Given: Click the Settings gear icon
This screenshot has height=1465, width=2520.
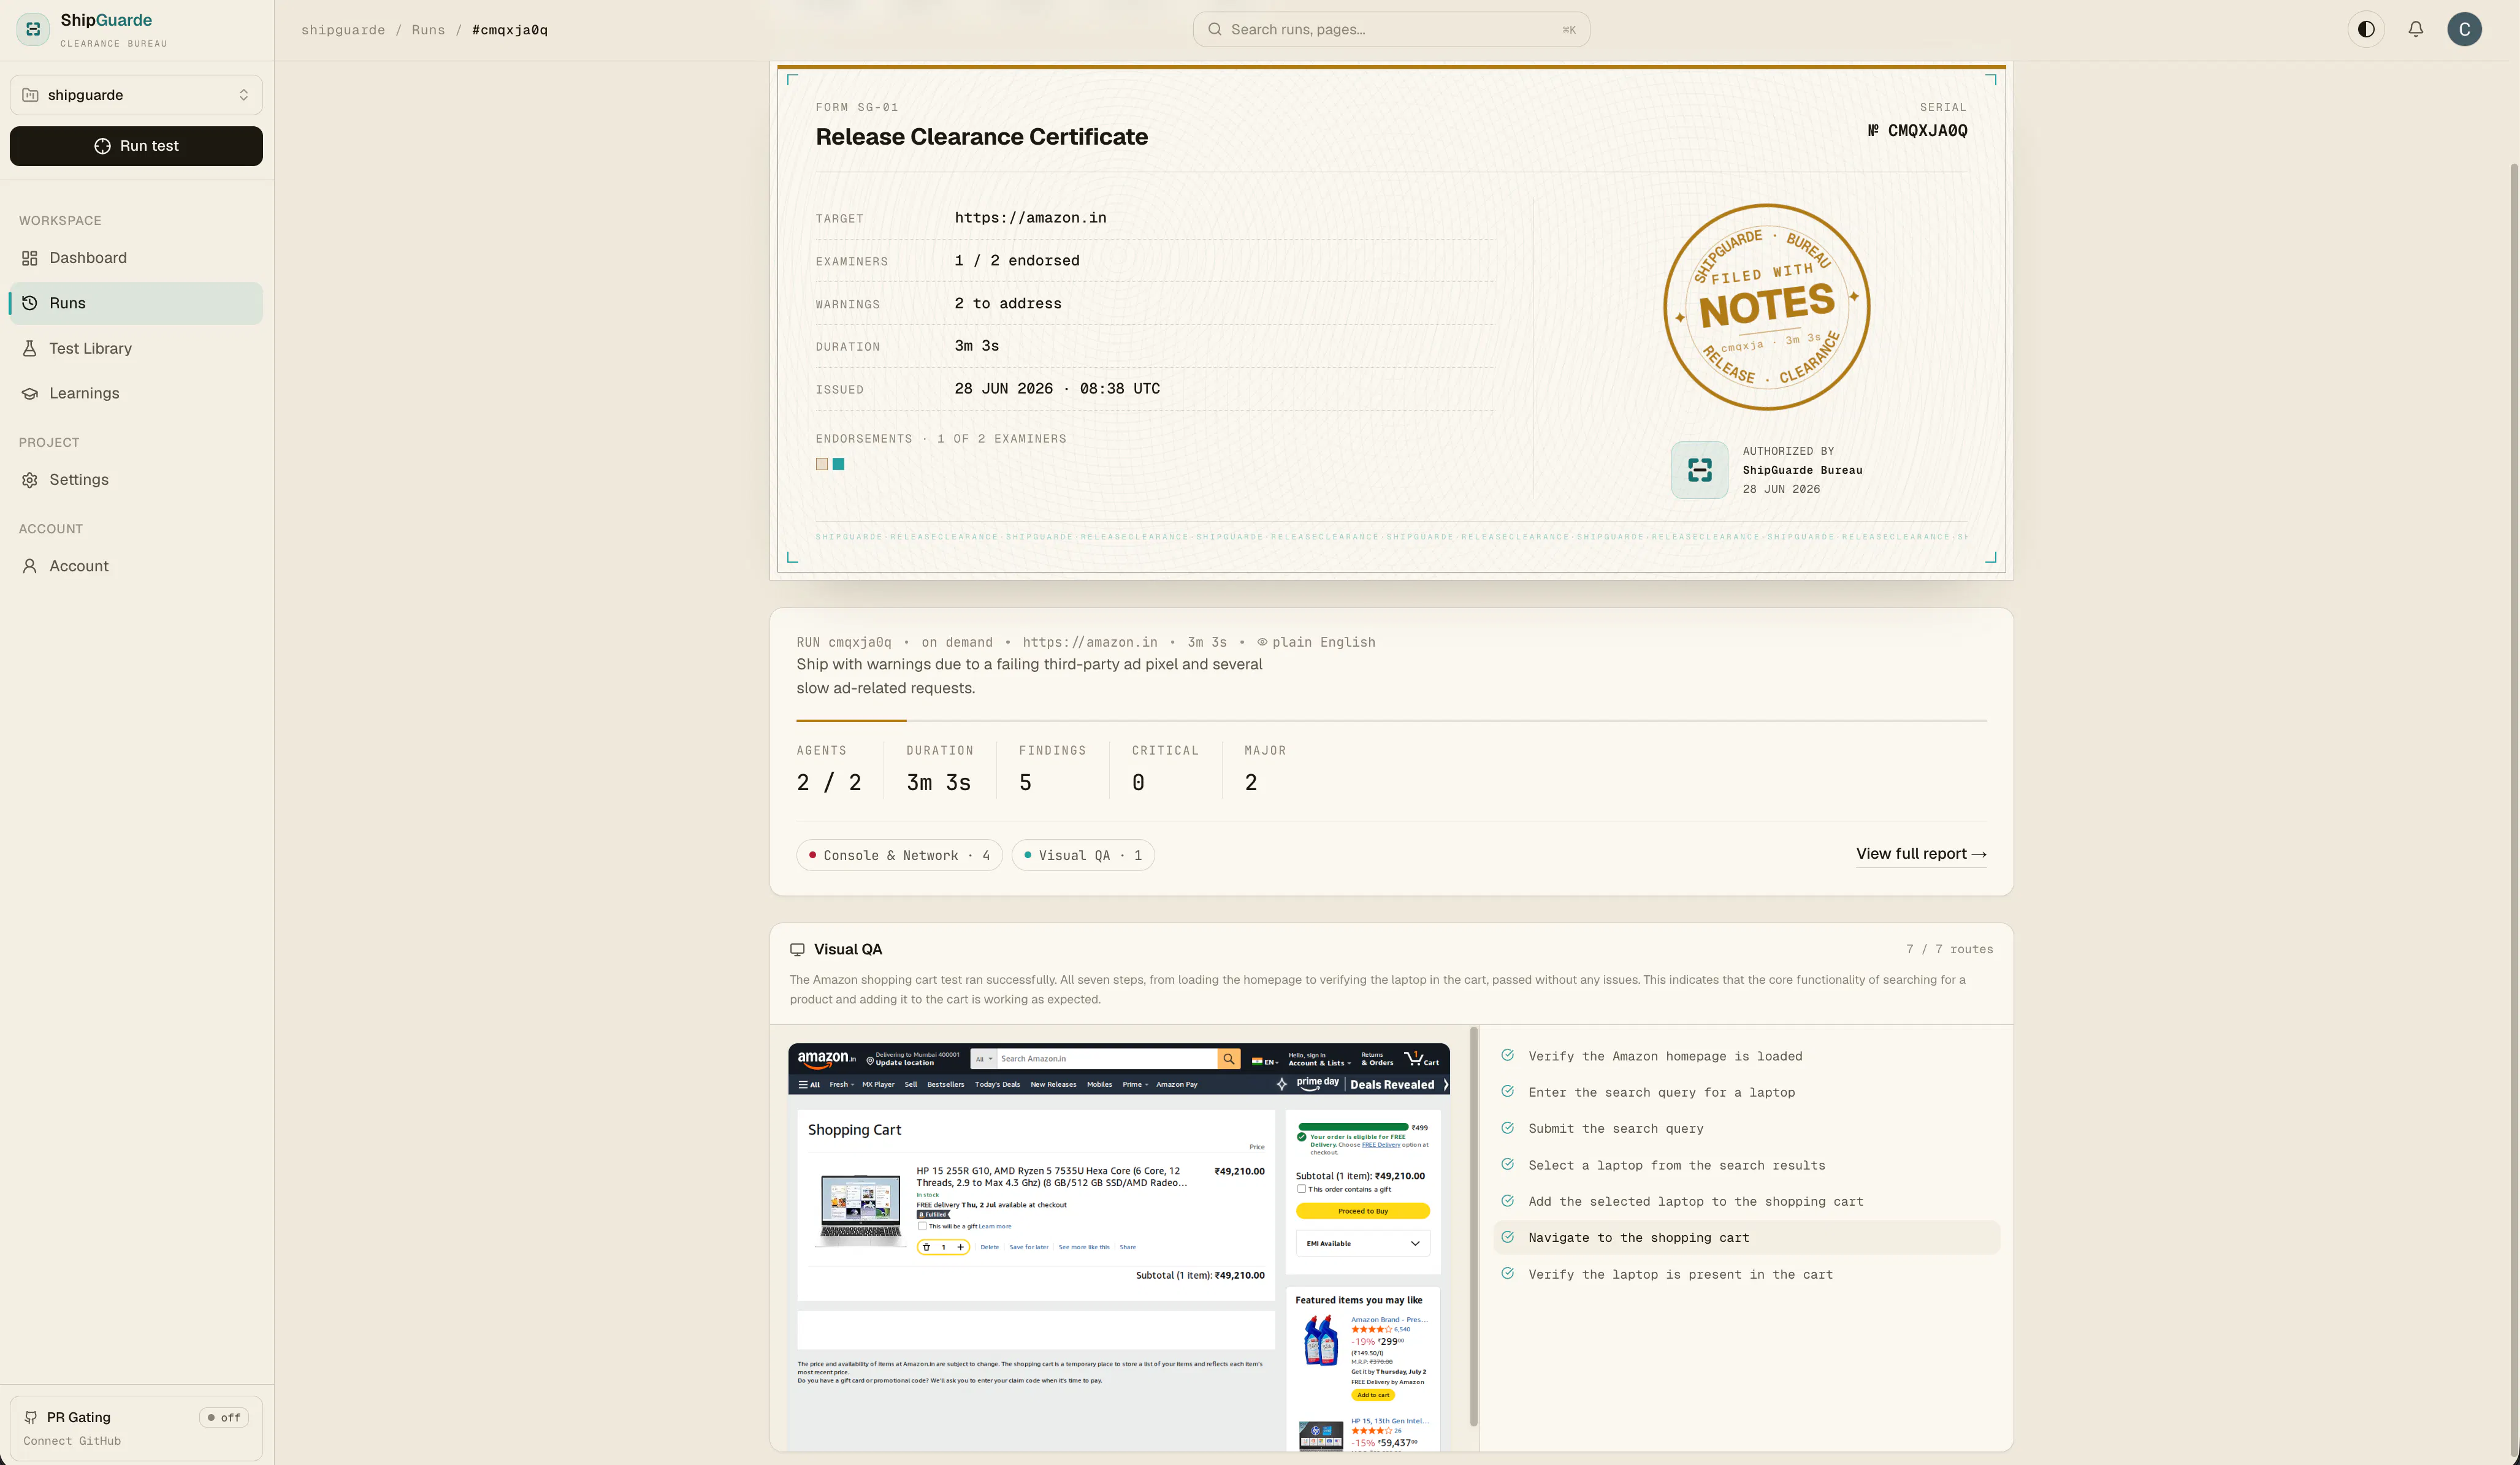Looking at the screenshot, I should click(30, 480).
